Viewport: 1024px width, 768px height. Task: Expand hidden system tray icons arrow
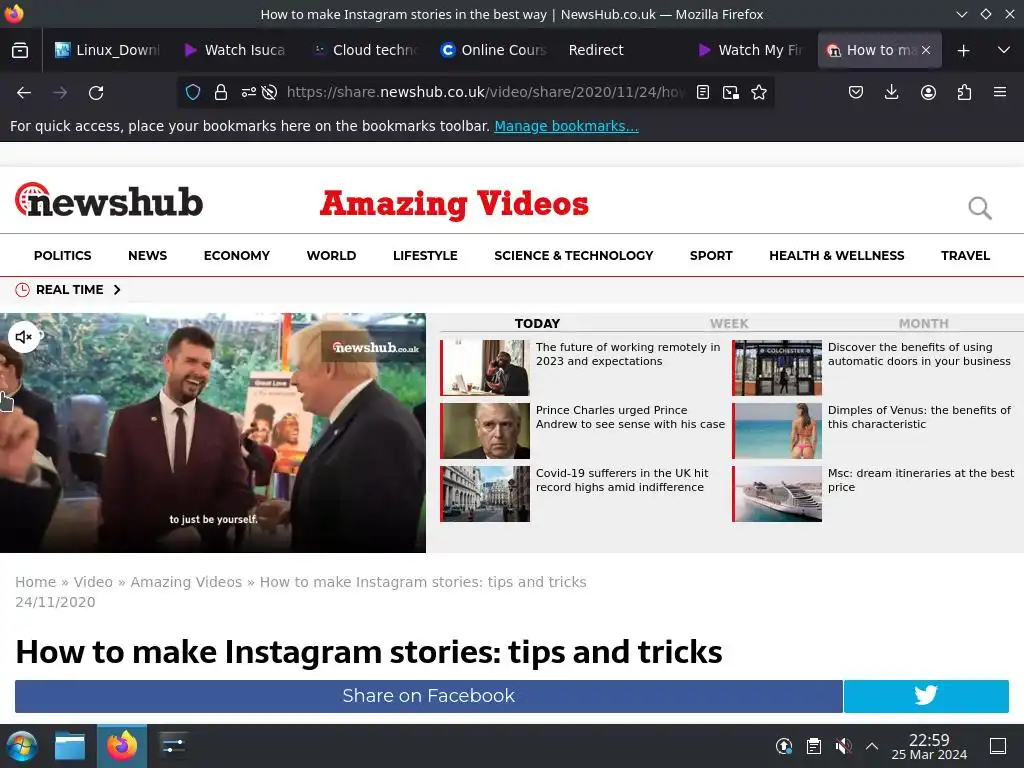tap(872, 746)
